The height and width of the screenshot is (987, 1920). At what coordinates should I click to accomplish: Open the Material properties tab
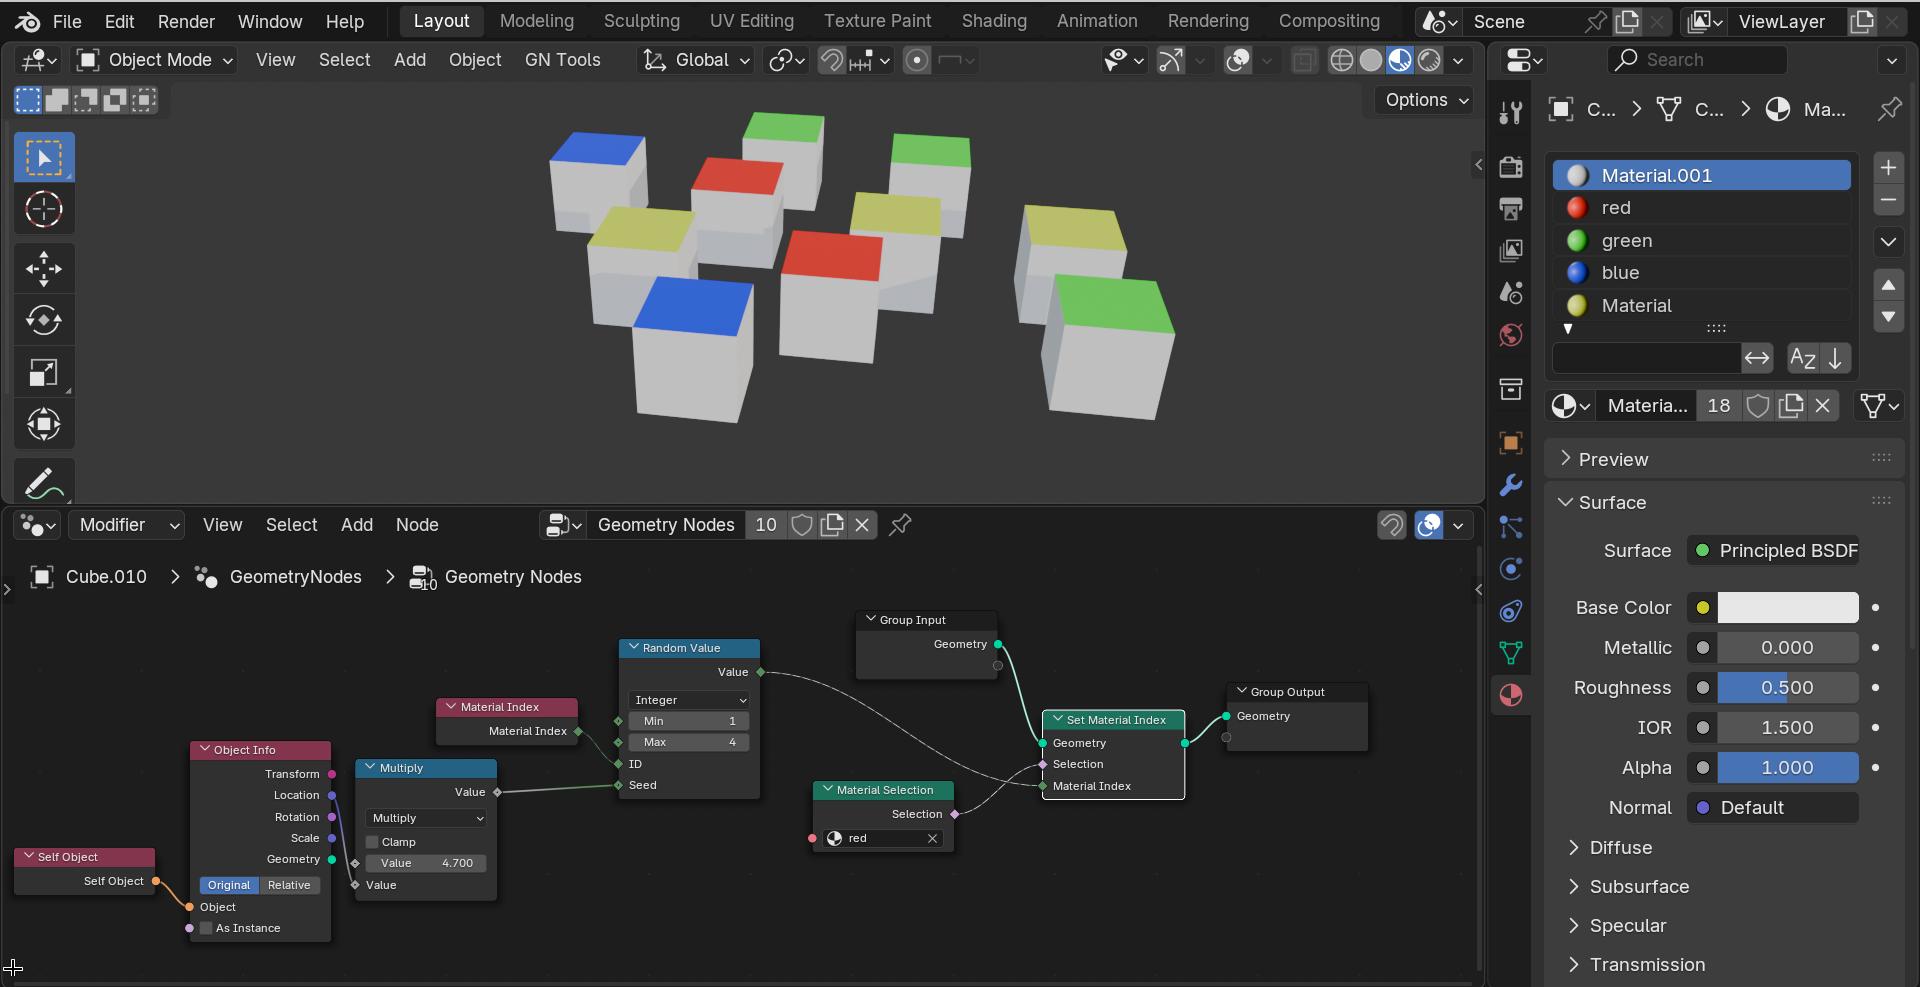[x=1511, y=695]
